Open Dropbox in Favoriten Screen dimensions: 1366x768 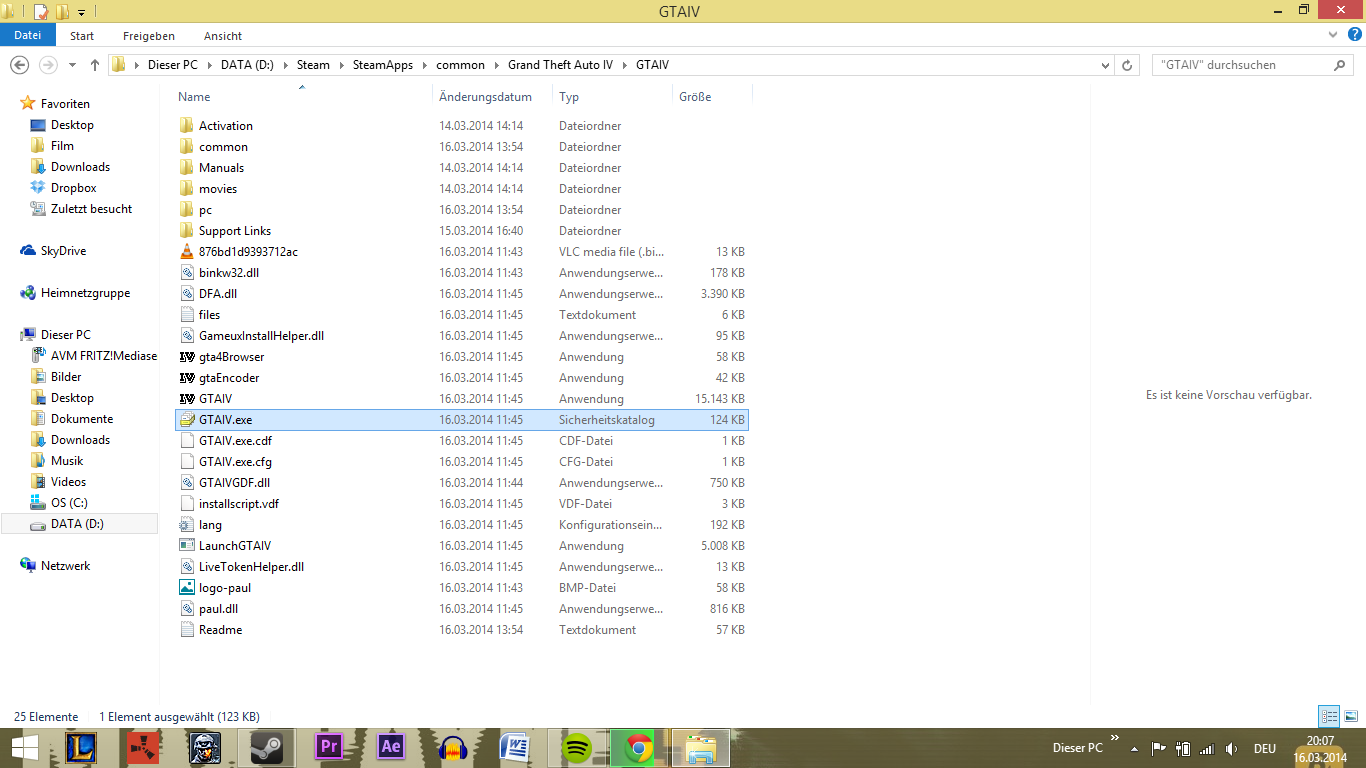74,188
